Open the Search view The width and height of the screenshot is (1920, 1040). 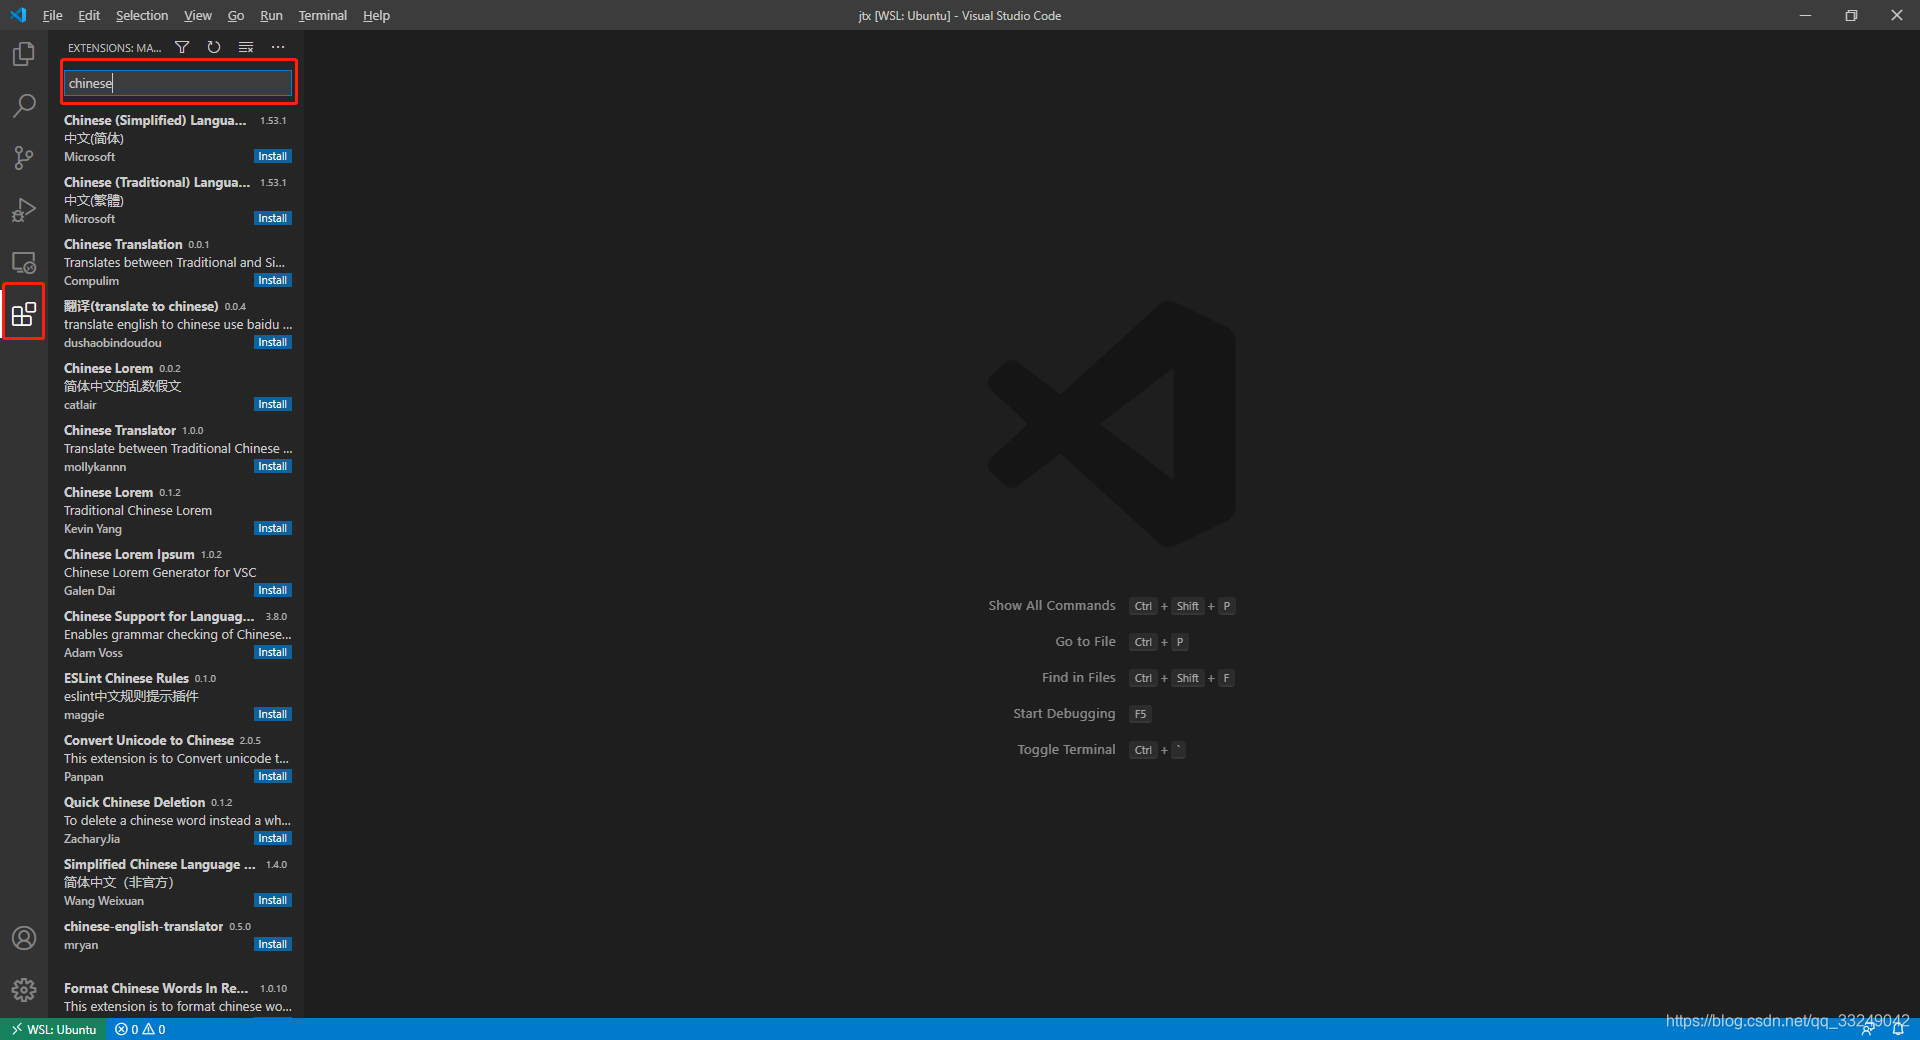pos(24,106)
